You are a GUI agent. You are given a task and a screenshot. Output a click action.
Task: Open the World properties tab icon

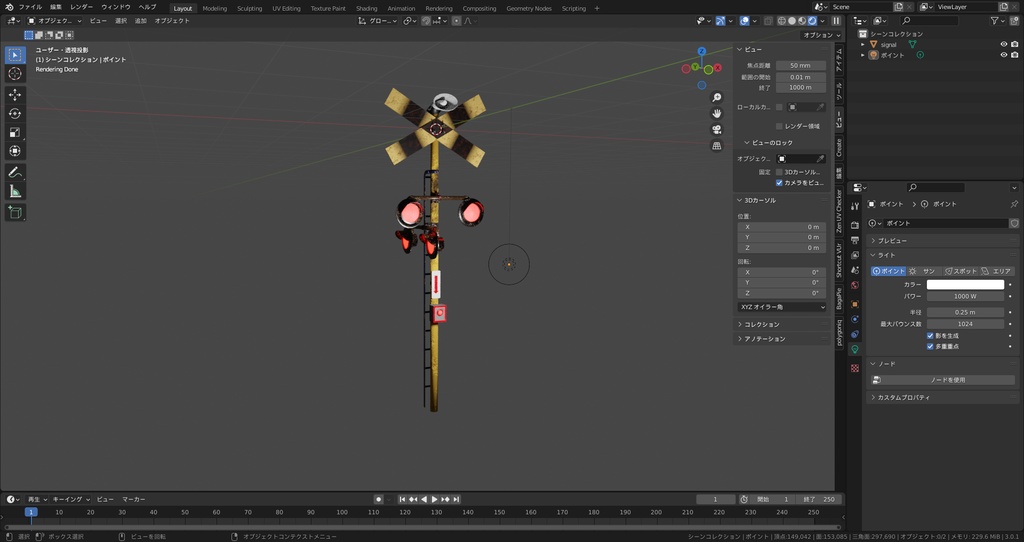[855, 285]
